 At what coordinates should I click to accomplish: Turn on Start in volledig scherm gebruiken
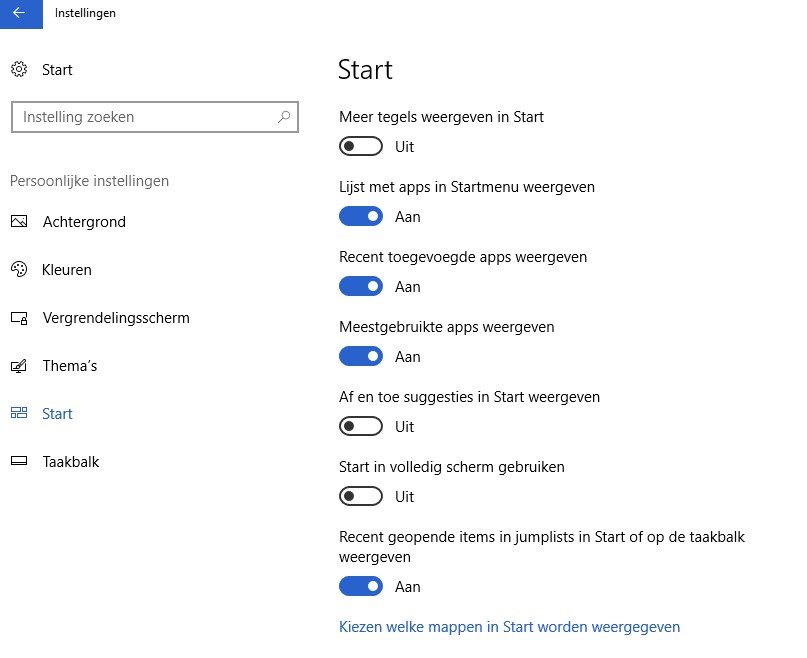pos(361,496)
